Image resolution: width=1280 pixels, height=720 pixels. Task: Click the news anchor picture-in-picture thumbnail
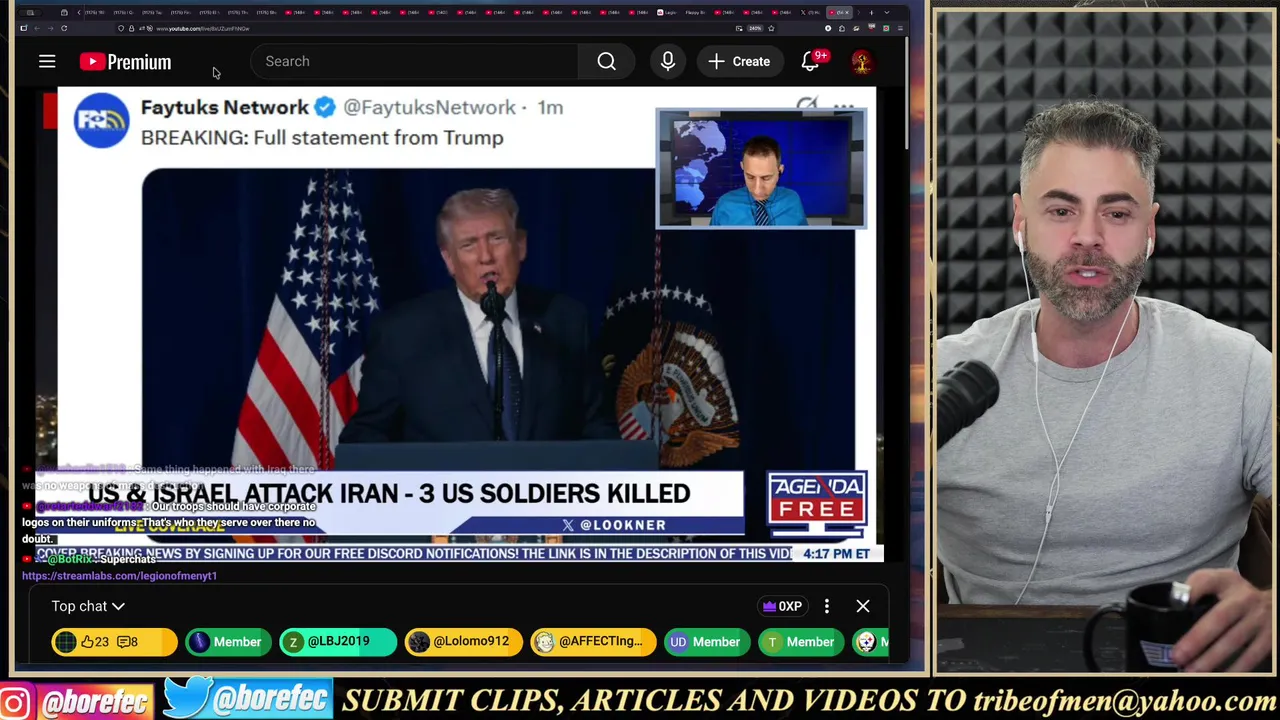[761, 169]
